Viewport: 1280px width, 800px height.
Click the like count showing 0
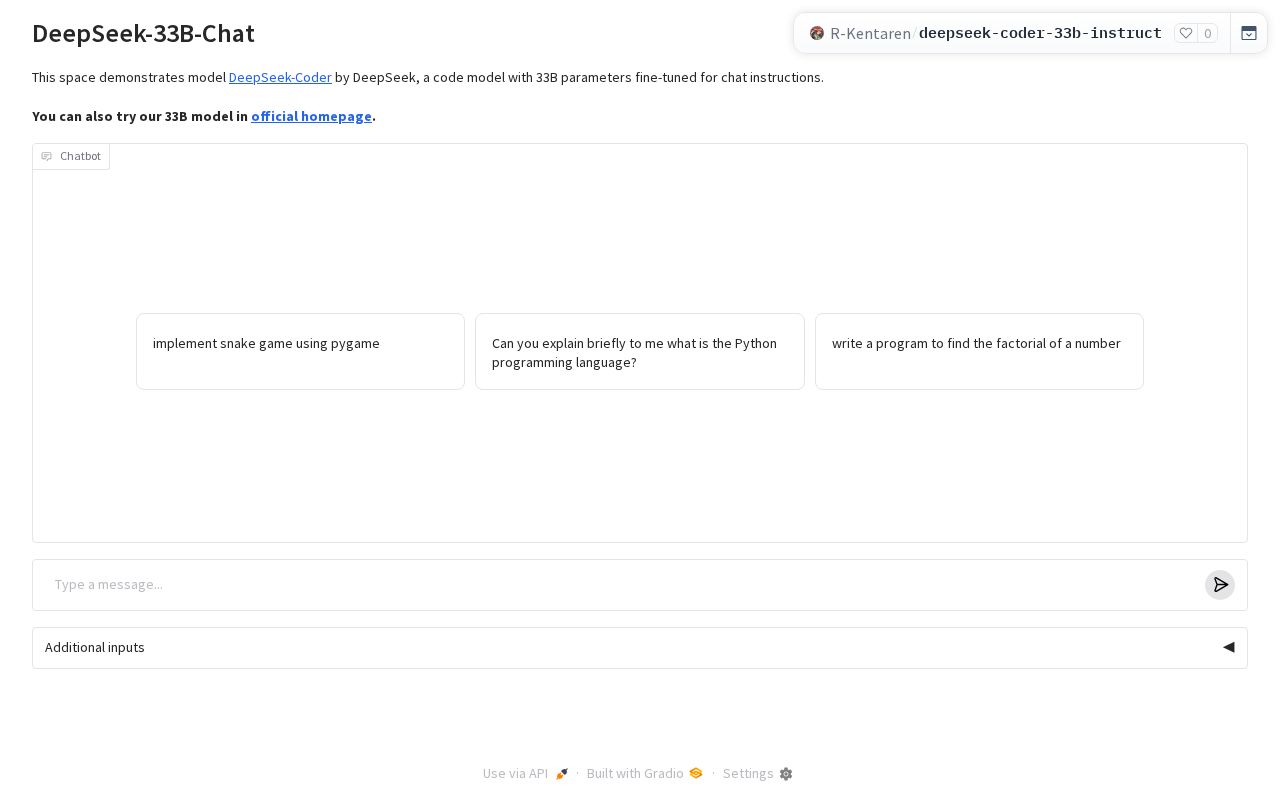[1208, 33]
